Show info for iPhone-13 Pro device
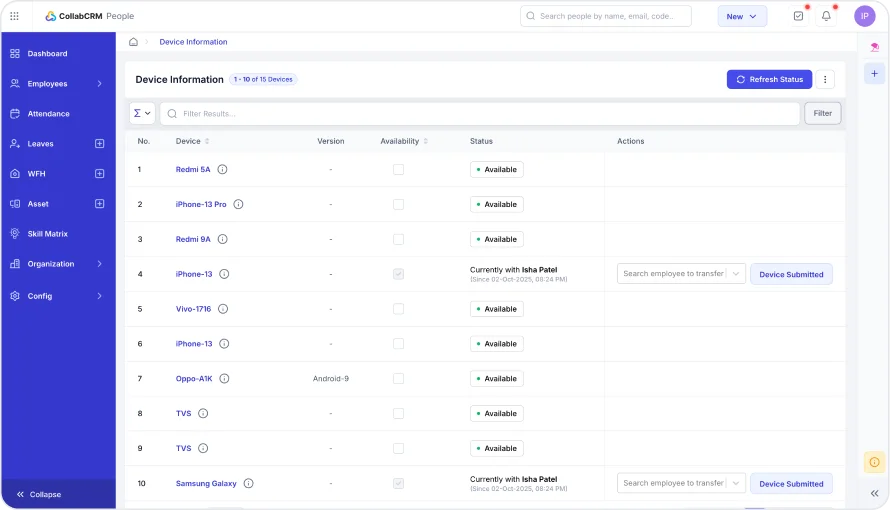The width and height of the screenshot is (890, 510). pos(238,204)
